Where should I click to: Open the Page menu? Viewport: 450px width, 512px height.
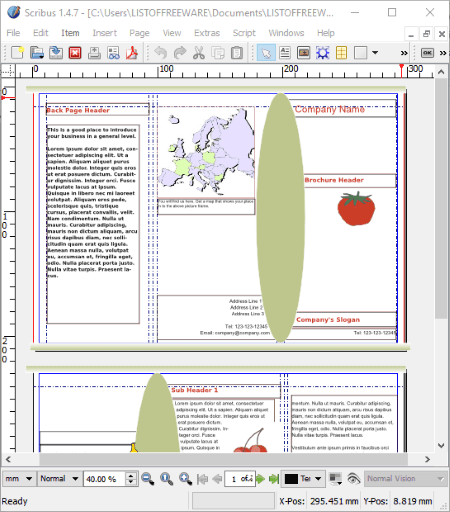click(139, 33)
